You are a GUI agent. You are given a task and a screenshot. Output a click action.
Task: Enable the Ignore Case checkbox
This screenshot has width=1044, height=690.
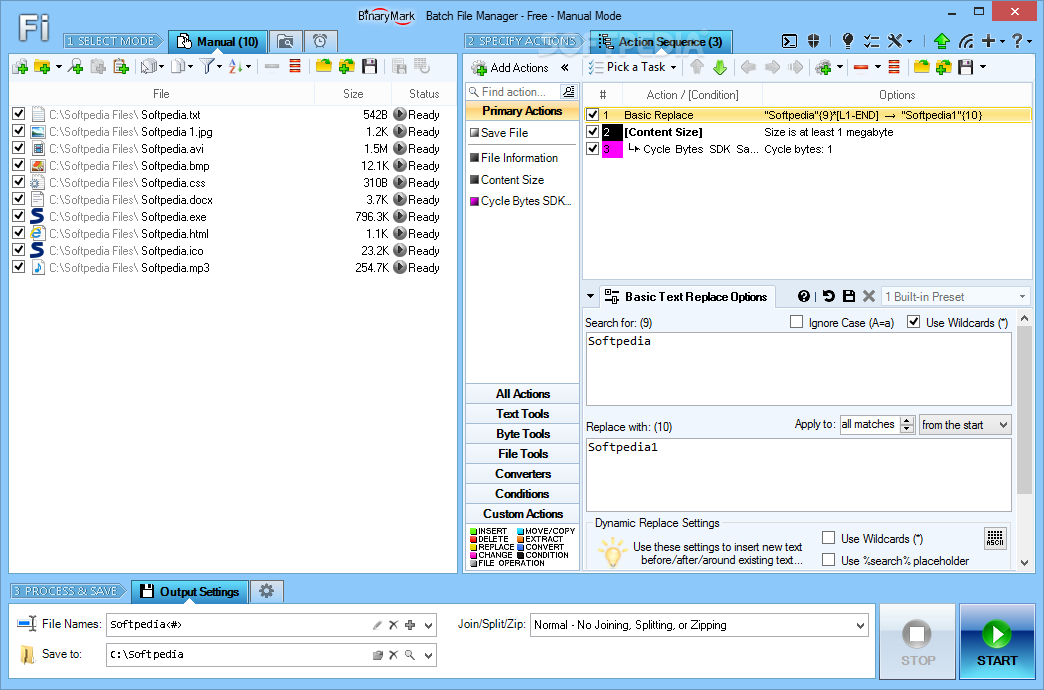click(x=796, y=322)
